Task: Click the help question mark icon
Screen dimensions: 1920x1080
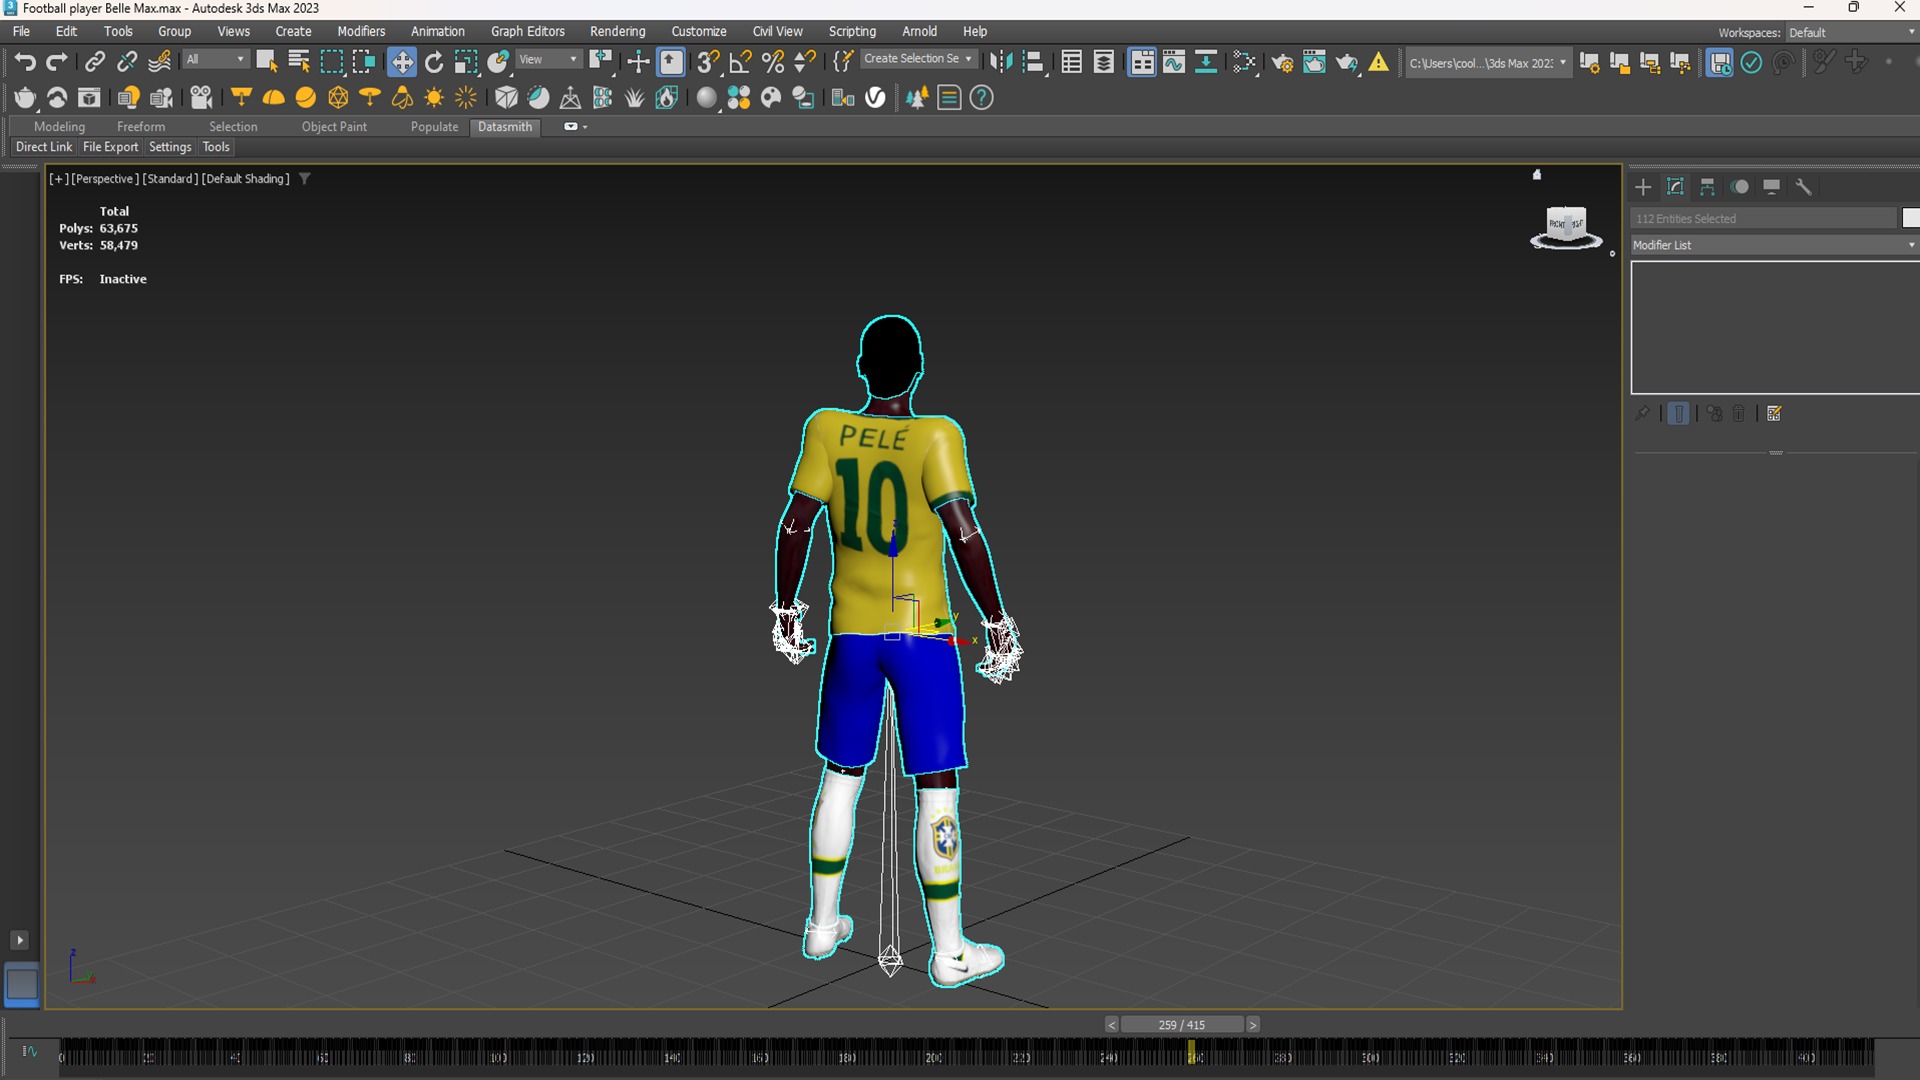Action: point(982,98)
